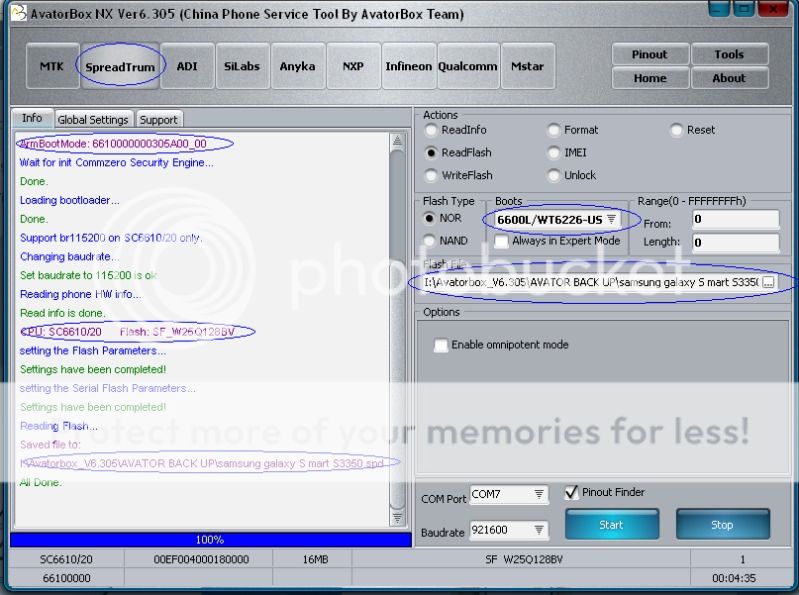Click the Flash File path field
Image resolution: width=799 pixels, height=595 pixels.
591,283
